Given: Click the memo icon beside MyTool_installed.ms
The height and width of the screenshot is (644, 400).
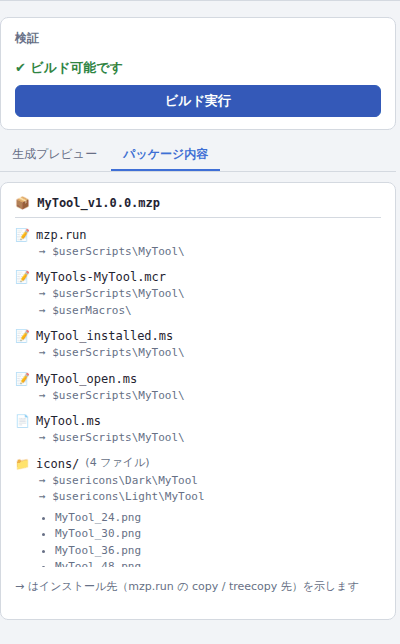Looking at the screenshot, I should (22, 336).
